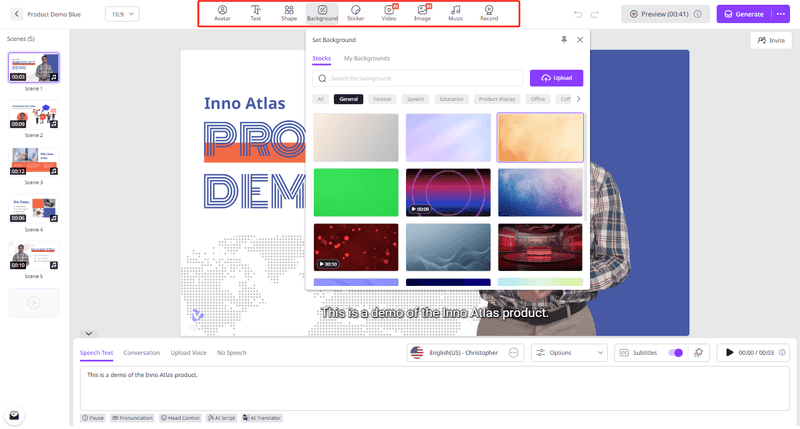Image resolution: width=800 pixels, height=429 pixels.
Task: Choose the General category filter
Action: [x=348, y=99]
